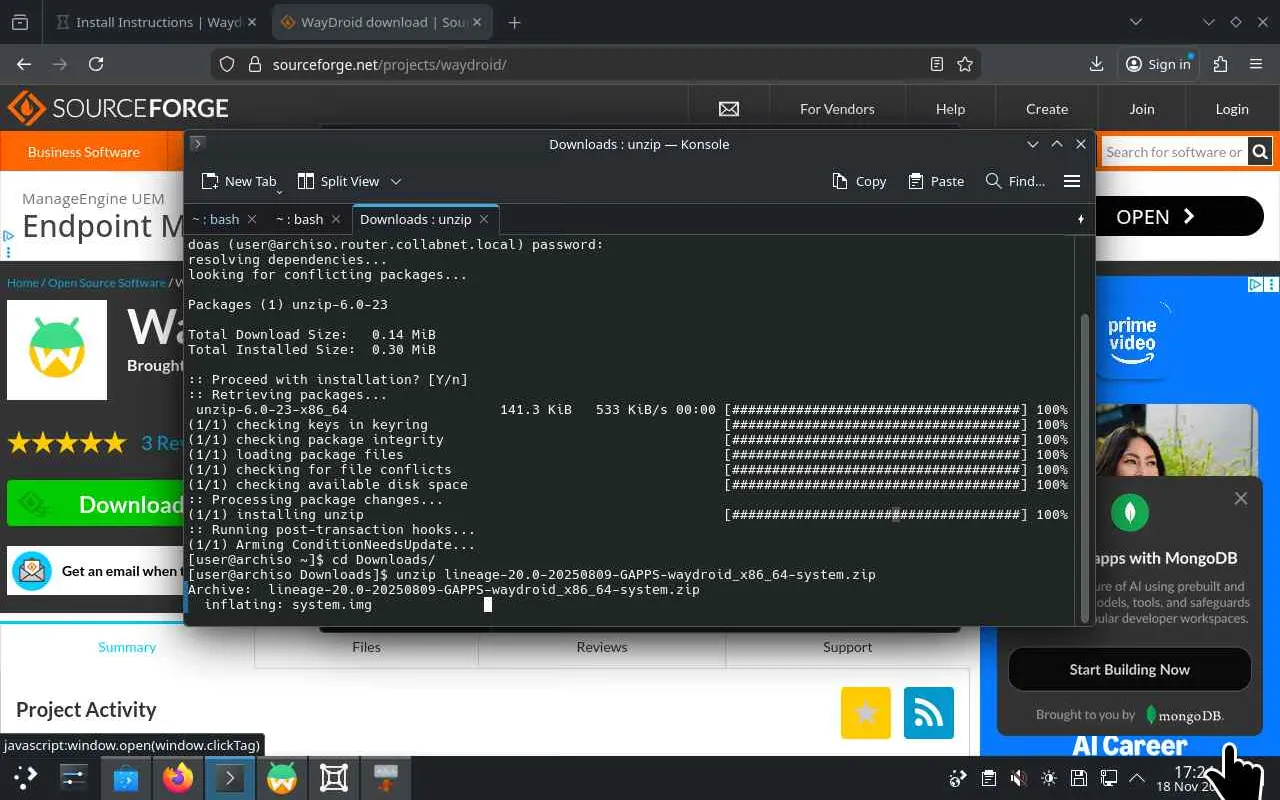Click the Join link on SourceForge

click(x=1142, y=109)
